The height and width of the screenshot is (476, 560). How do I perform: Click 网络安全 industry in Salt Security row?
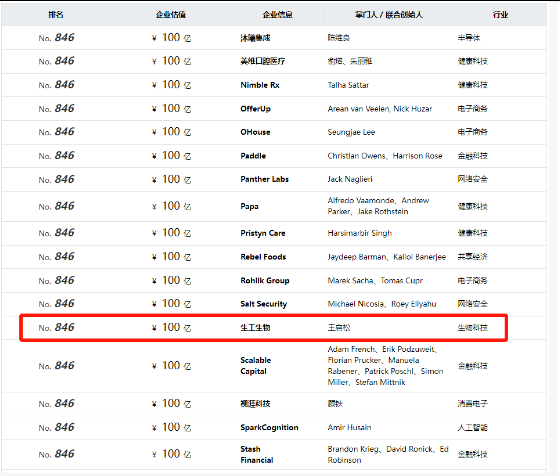tap(472, 304)
